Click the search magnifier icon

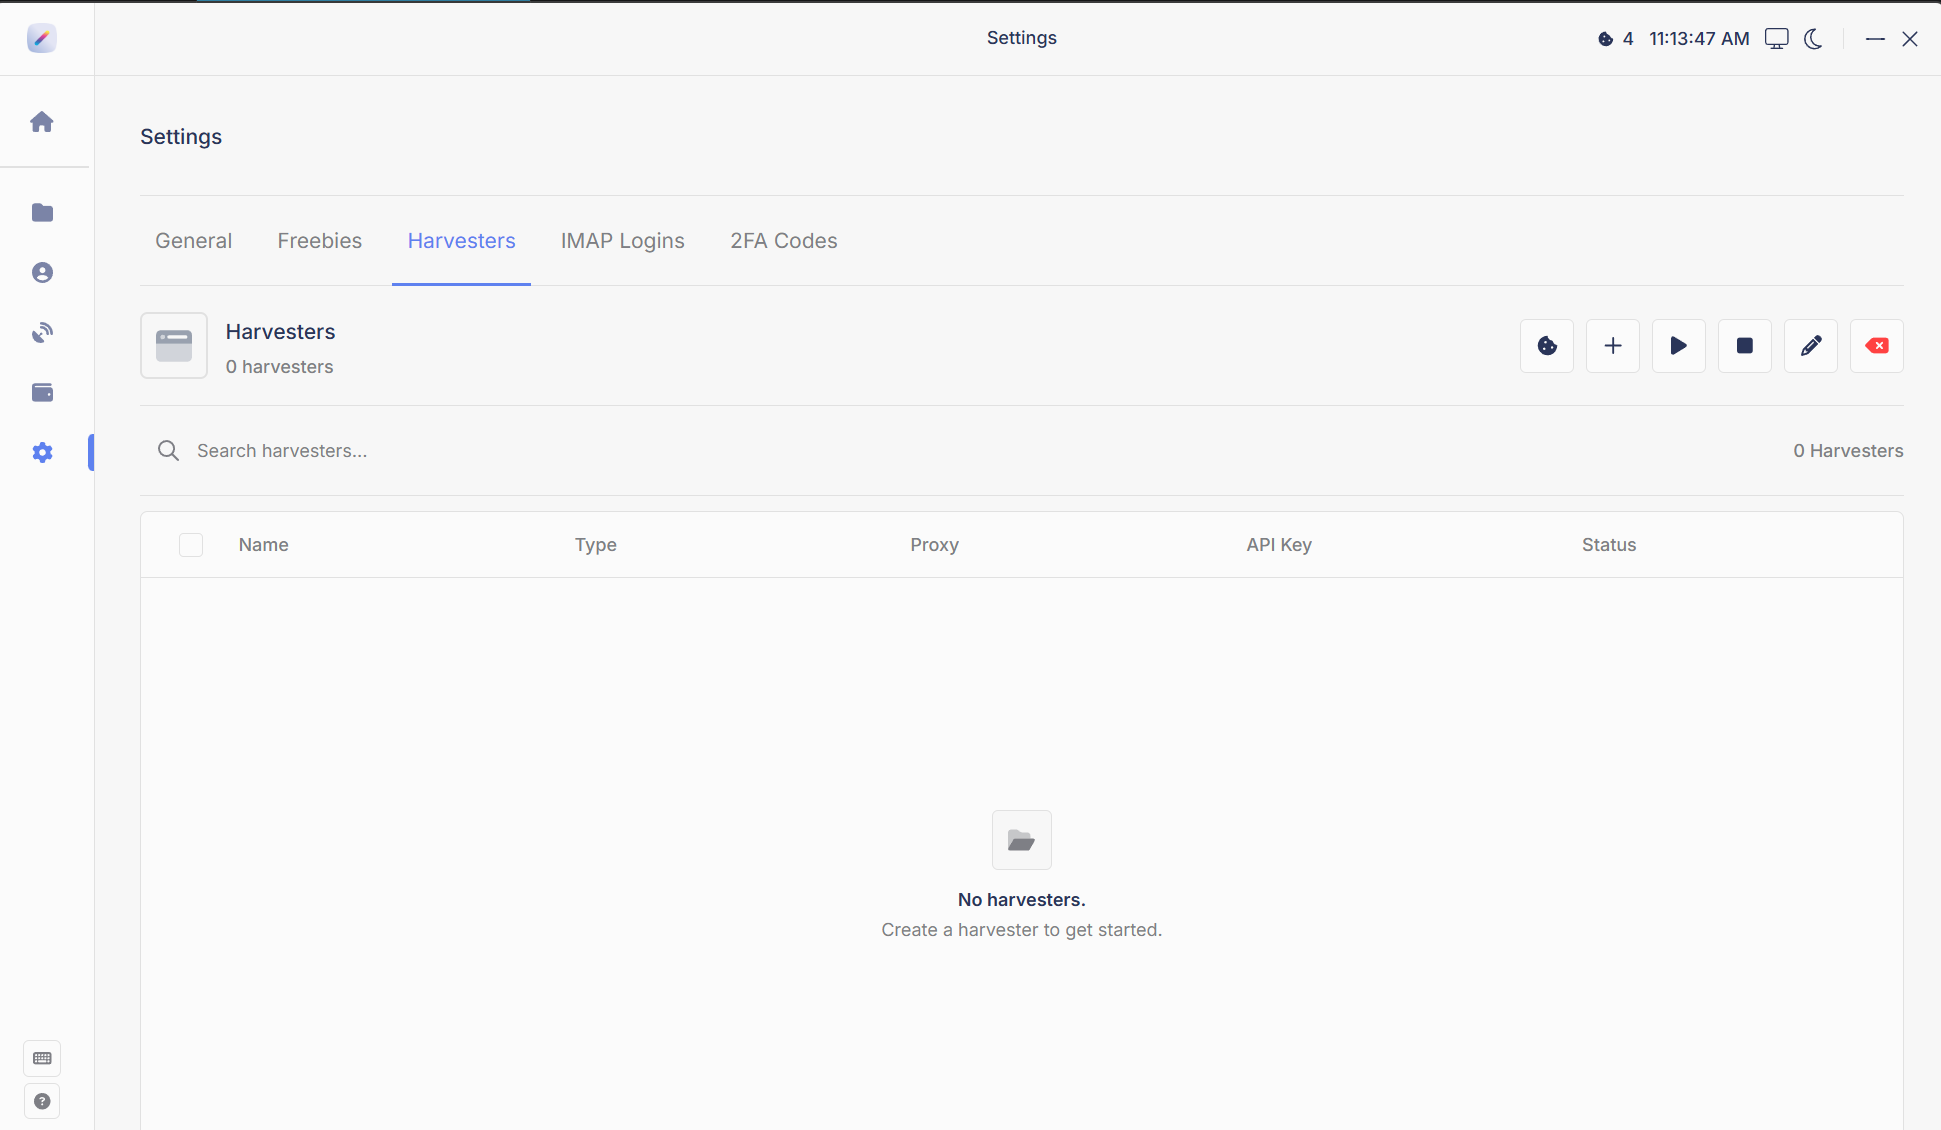[169, 451]
